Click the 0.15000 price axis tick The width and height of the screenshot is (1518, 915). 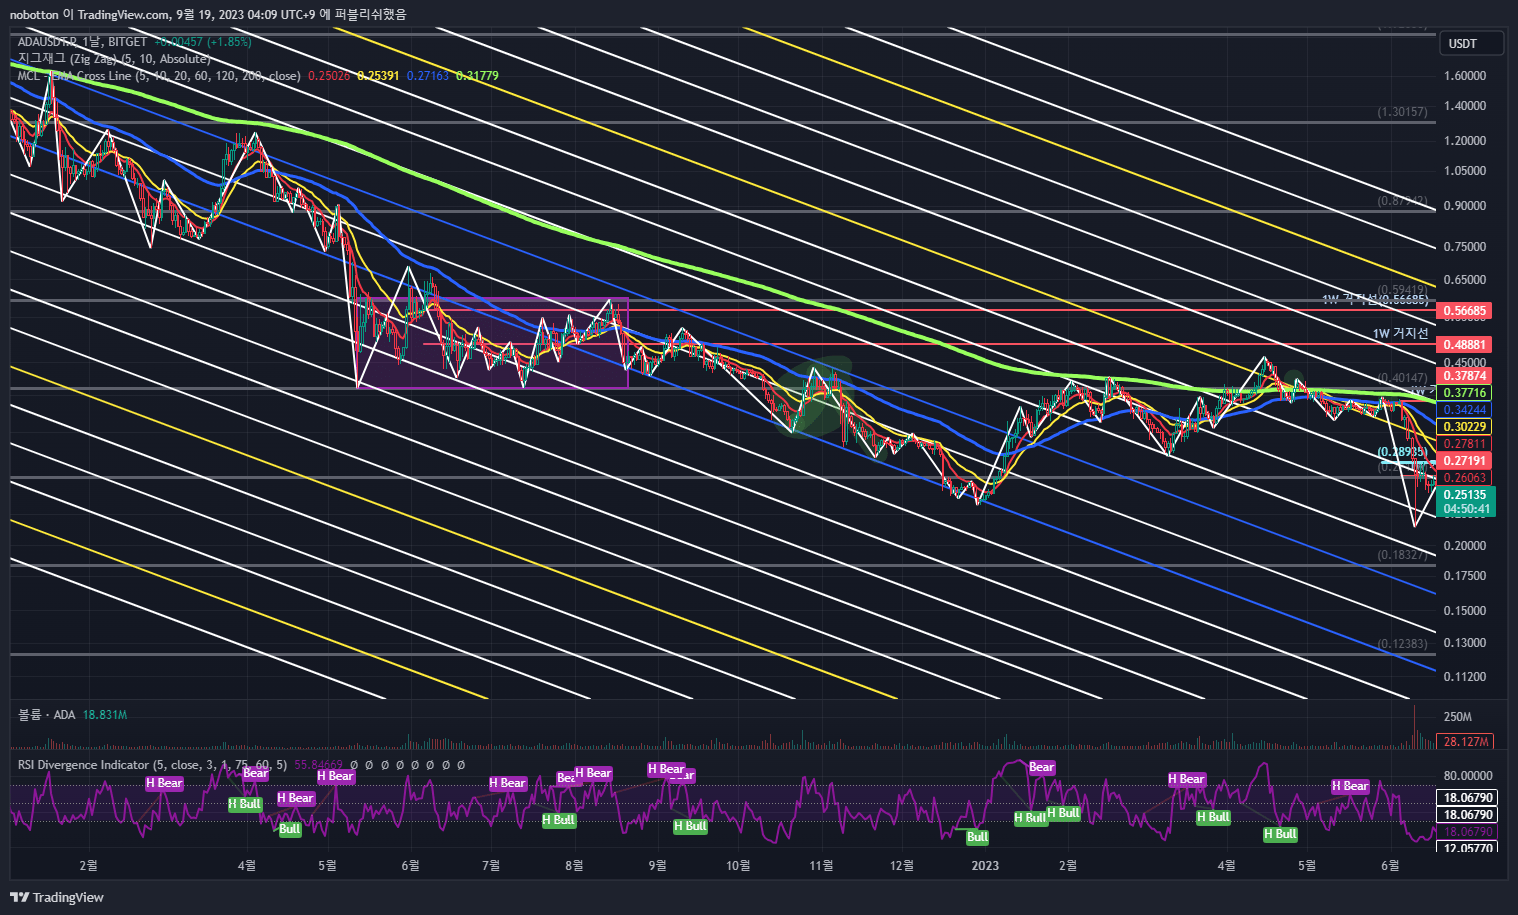click(x=1465, y=611)
